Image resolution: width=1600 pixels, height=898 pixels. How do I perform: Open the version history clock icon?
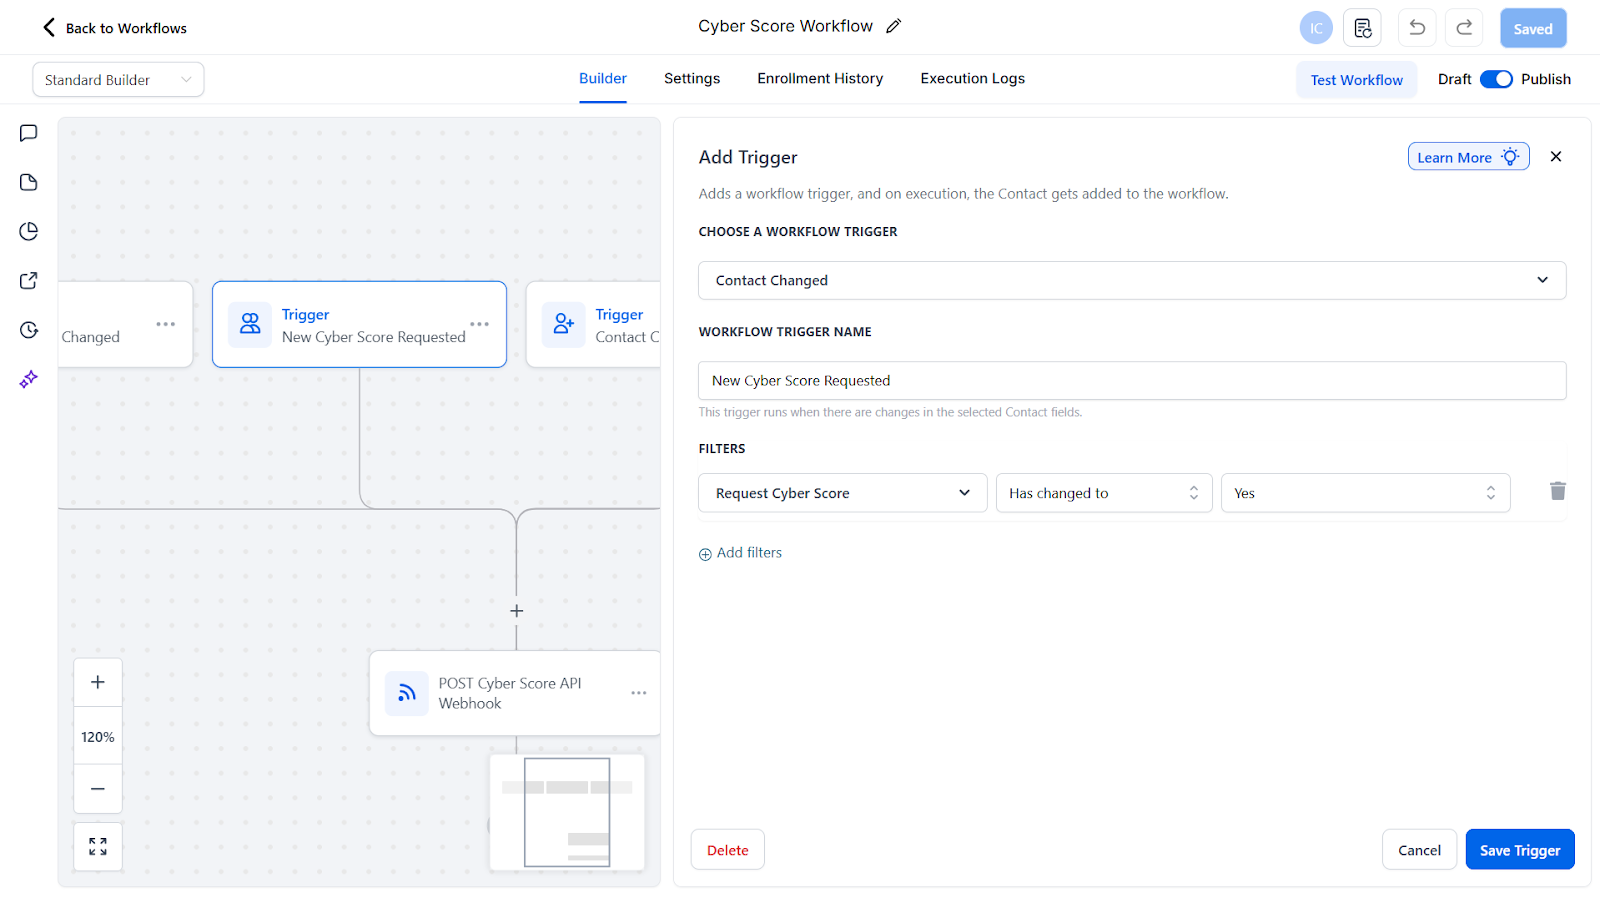pyautogui.click(x=29, y=330)
